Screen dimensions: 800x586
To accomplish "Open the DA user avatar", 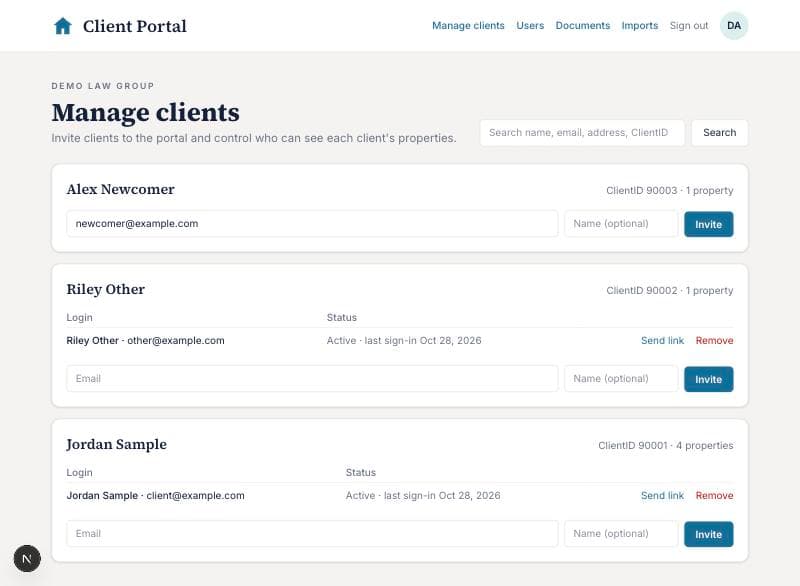I will [x=734, y=26].
